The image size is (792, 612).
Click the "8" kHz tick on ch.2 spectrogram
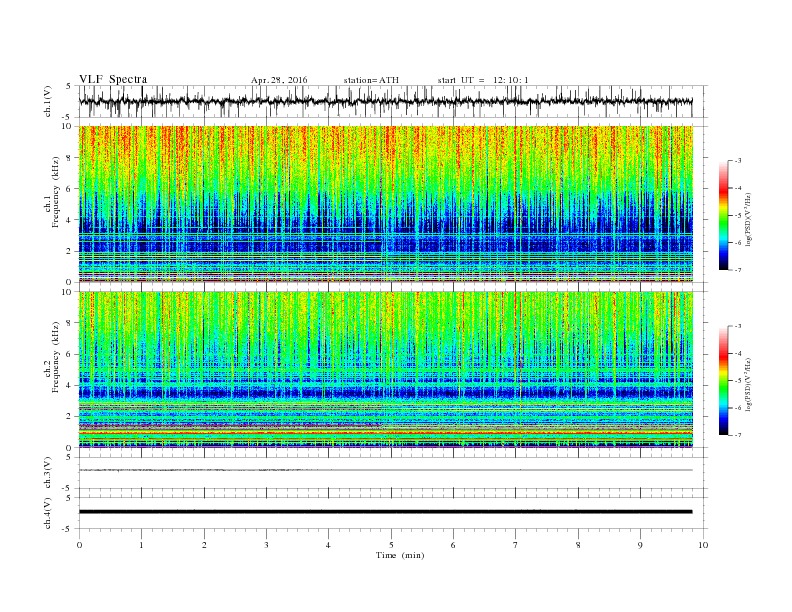tap(69, 323)
